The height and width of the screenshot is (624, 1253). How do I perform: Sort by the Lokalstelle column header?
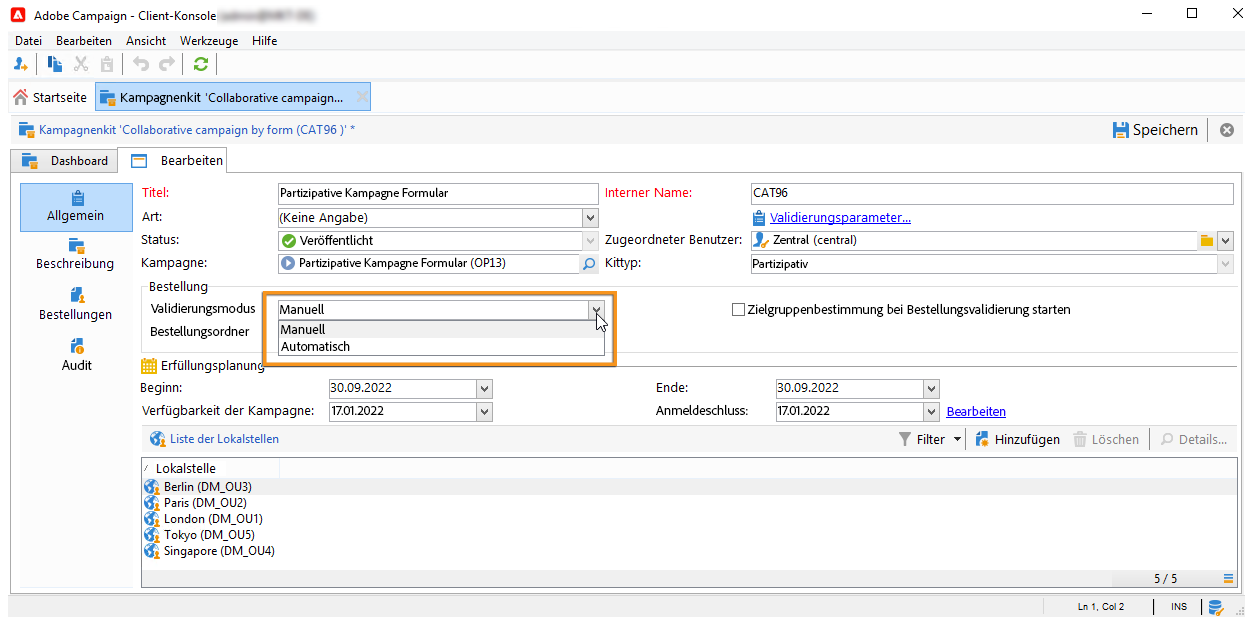(x=211, y=468)
